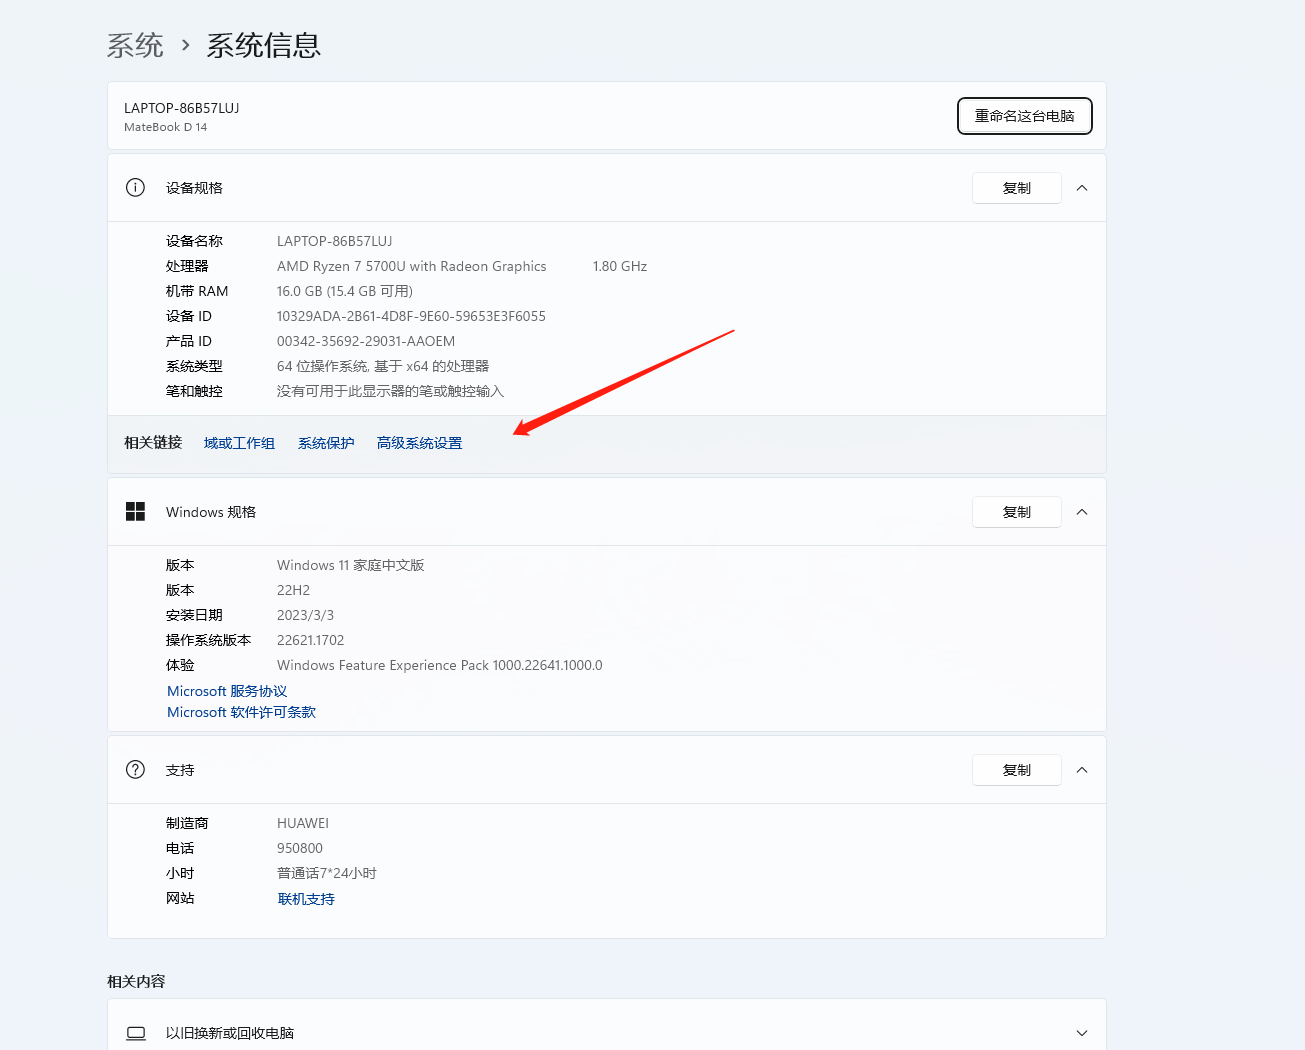Image resolution: width=1305 pixels, height=1050 pixels.
Task: Click the 机带 RAM row label
Action: (x=197, y=291)
